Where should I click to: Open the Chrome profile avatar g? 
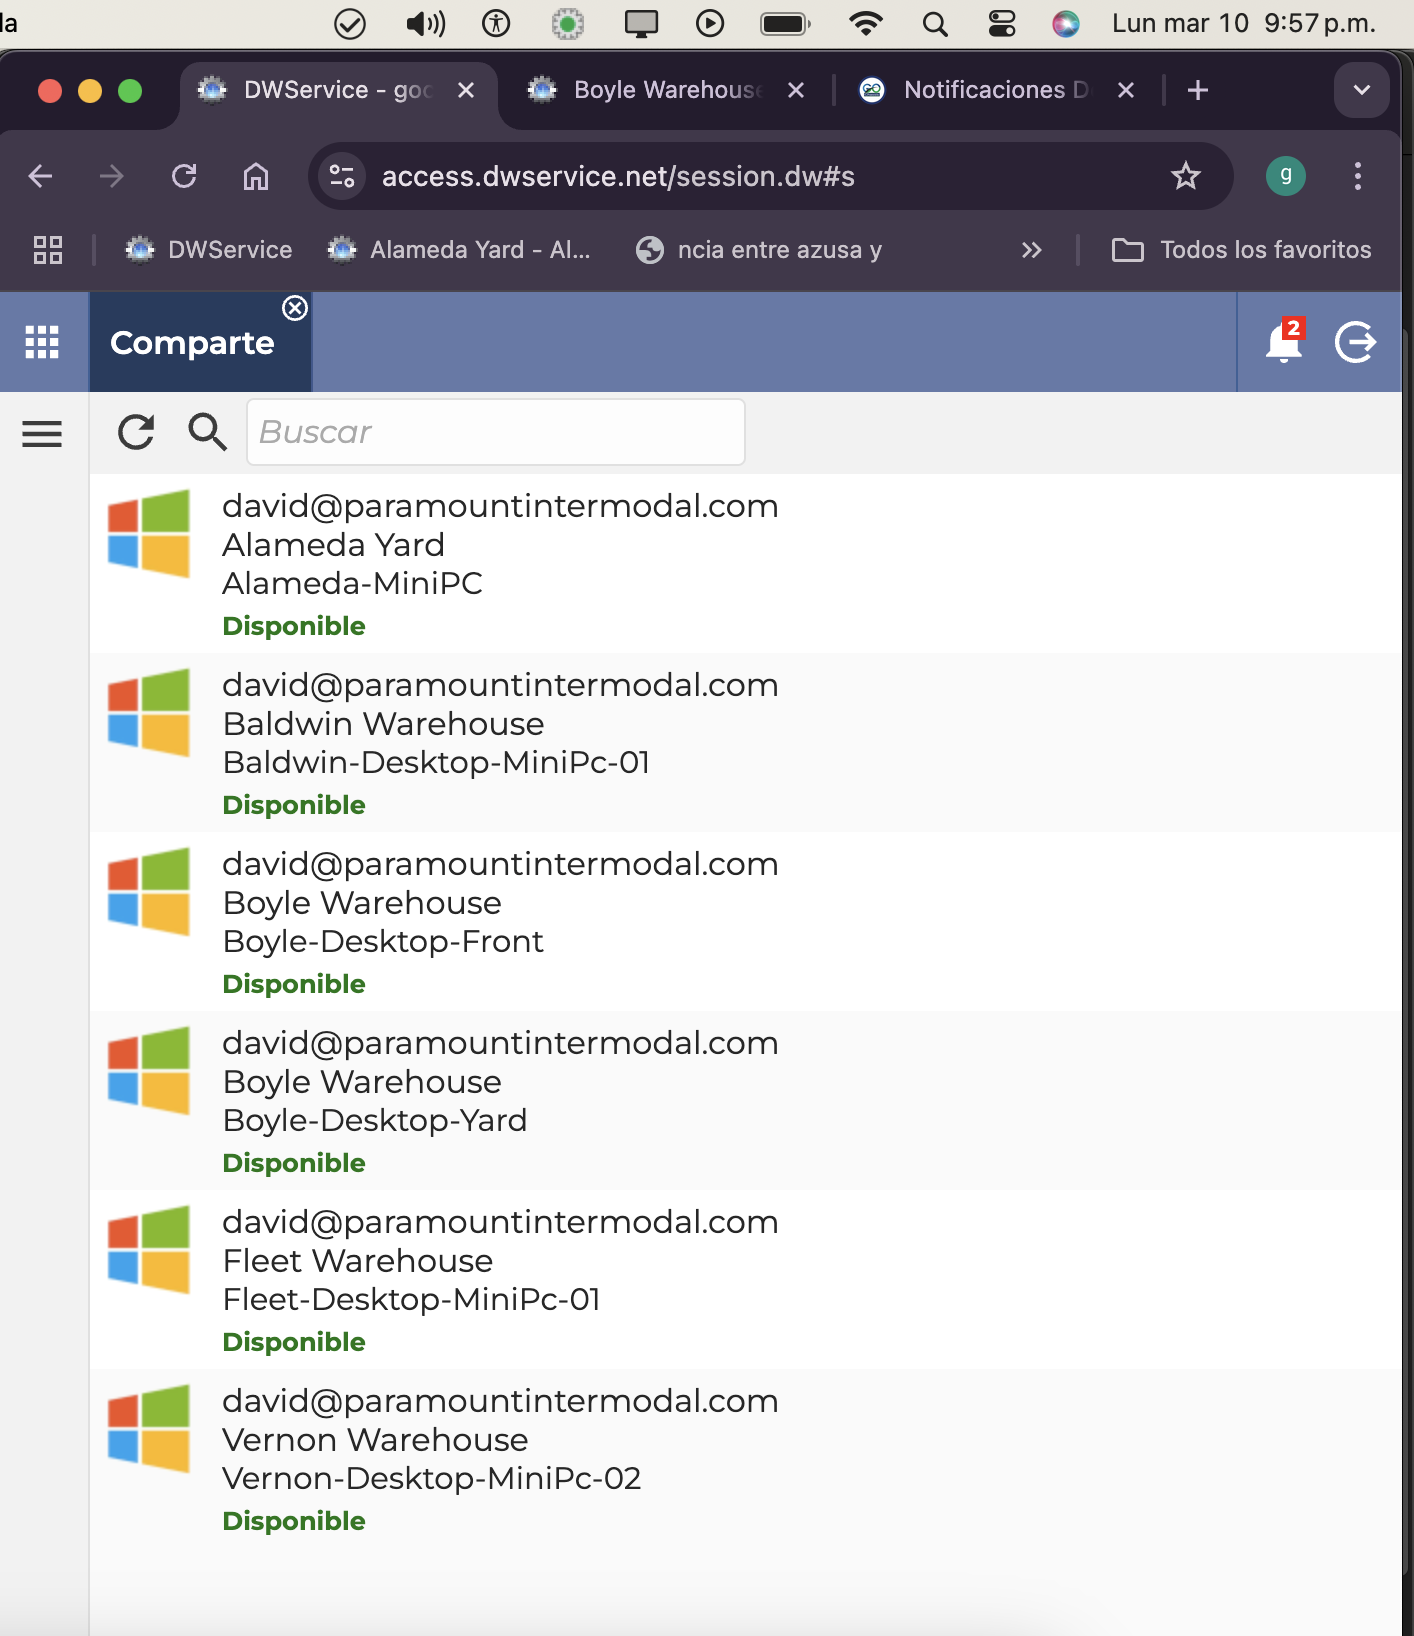click(x=1286, y=176)
